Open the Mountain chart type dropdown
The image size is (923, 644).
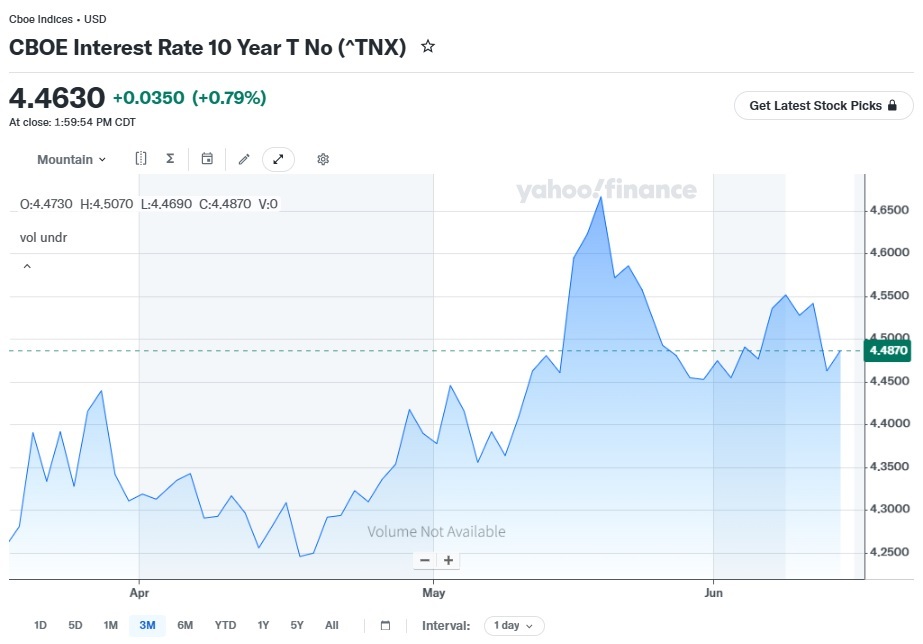[71, 160]
